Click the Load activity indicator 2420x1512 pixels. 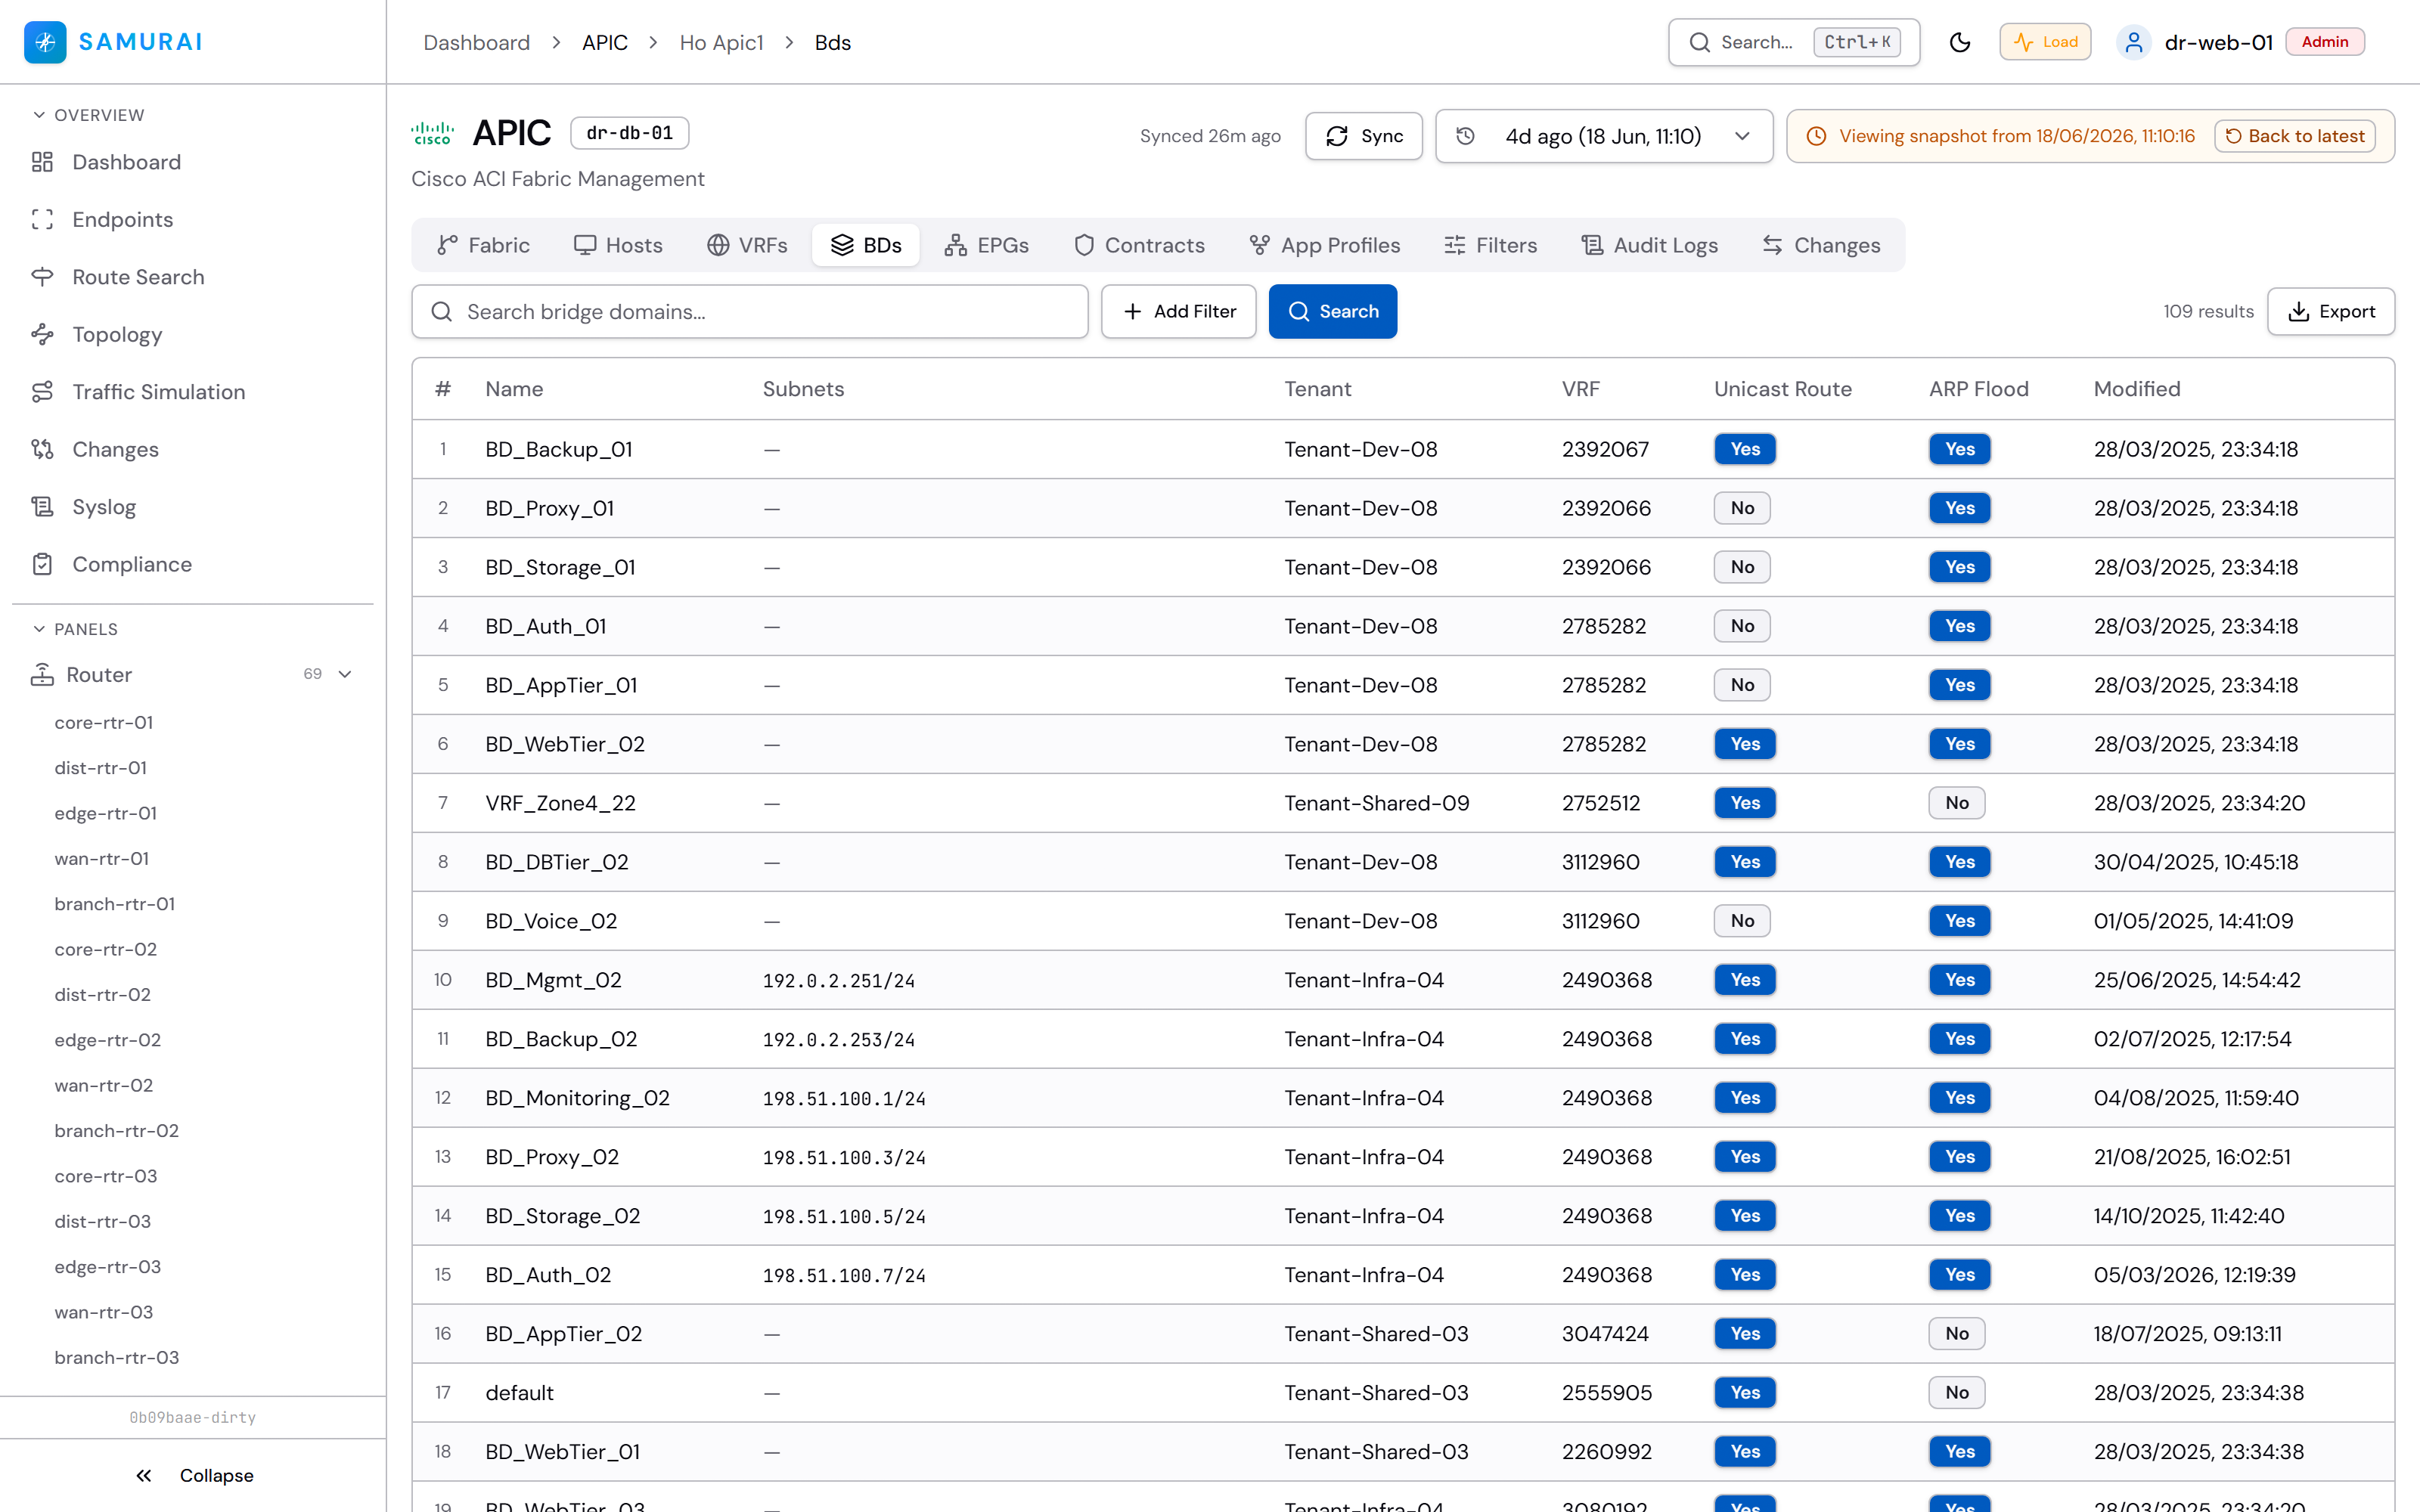click(2045, 42)
